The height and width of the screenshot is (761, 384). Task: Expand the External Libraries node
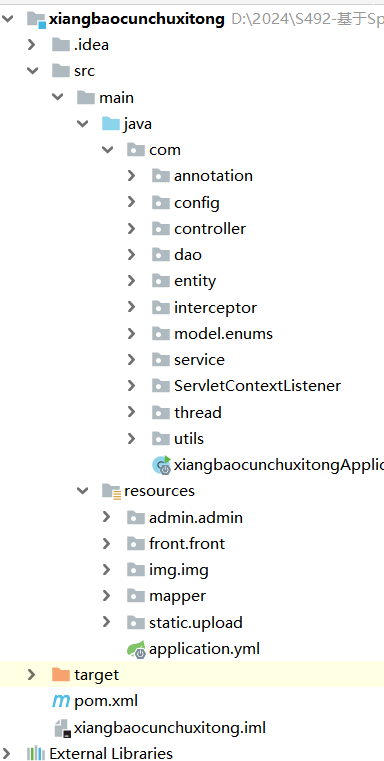[7, 753]
